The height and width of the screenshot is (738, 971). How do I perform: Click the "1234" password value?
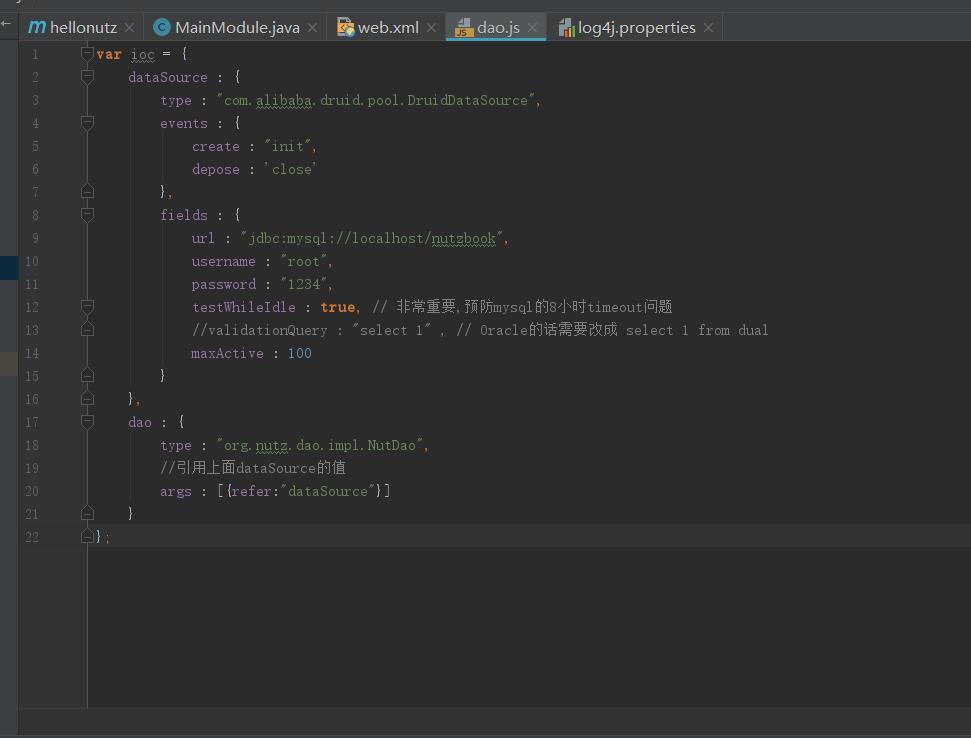tap(303, 284)
